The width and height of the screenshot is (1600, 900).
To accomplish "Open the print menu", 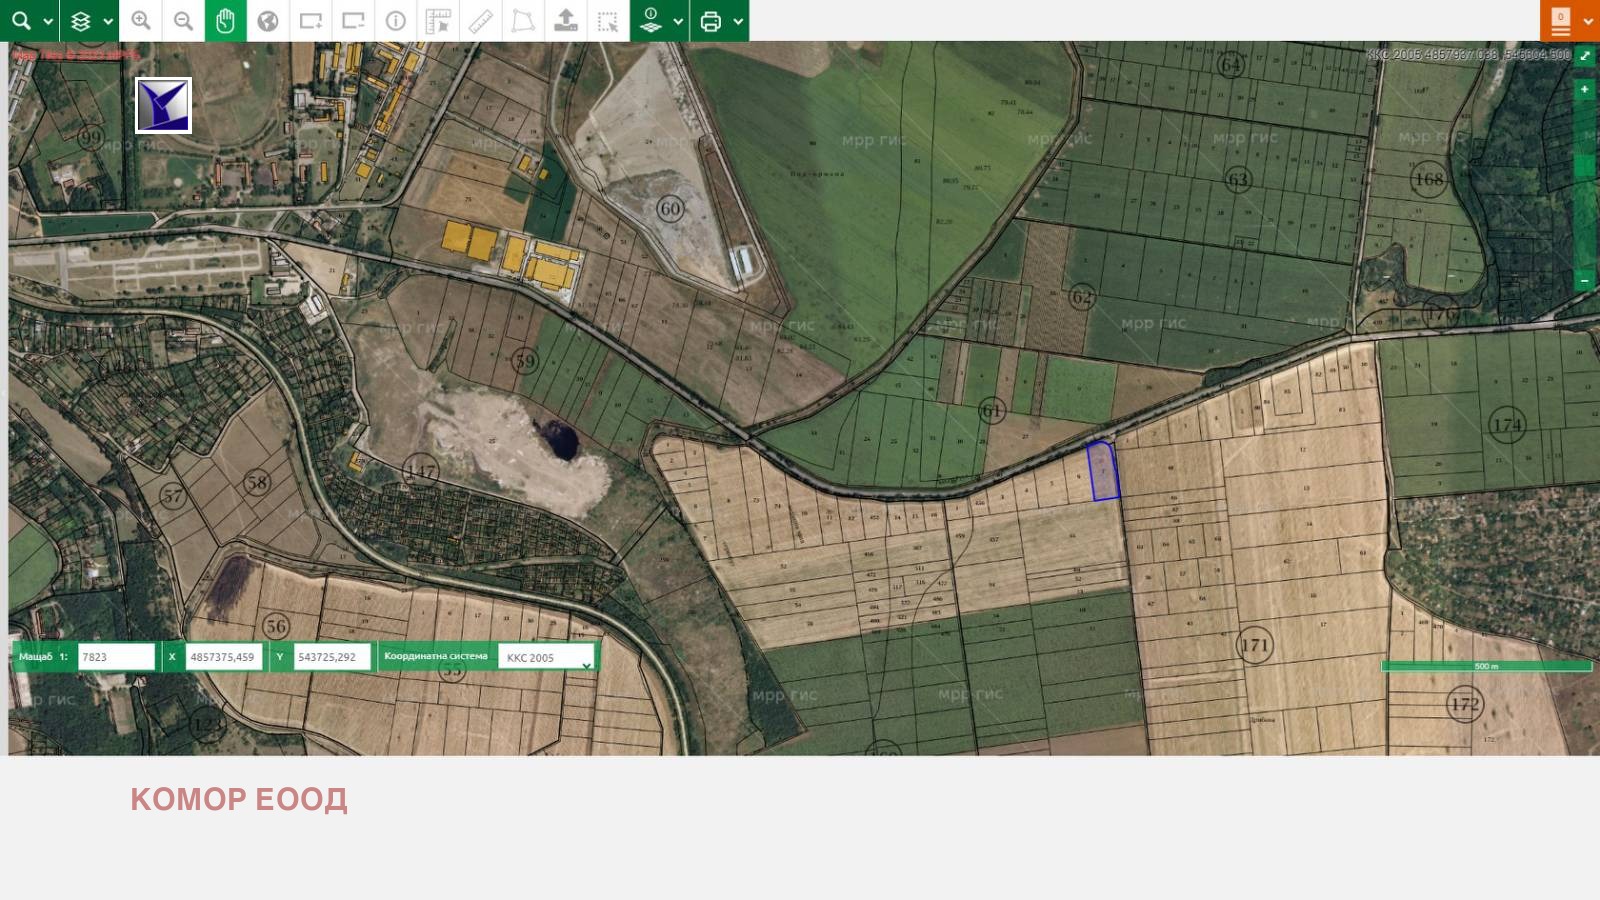I will pyautogui.click(x=711, y=21).
